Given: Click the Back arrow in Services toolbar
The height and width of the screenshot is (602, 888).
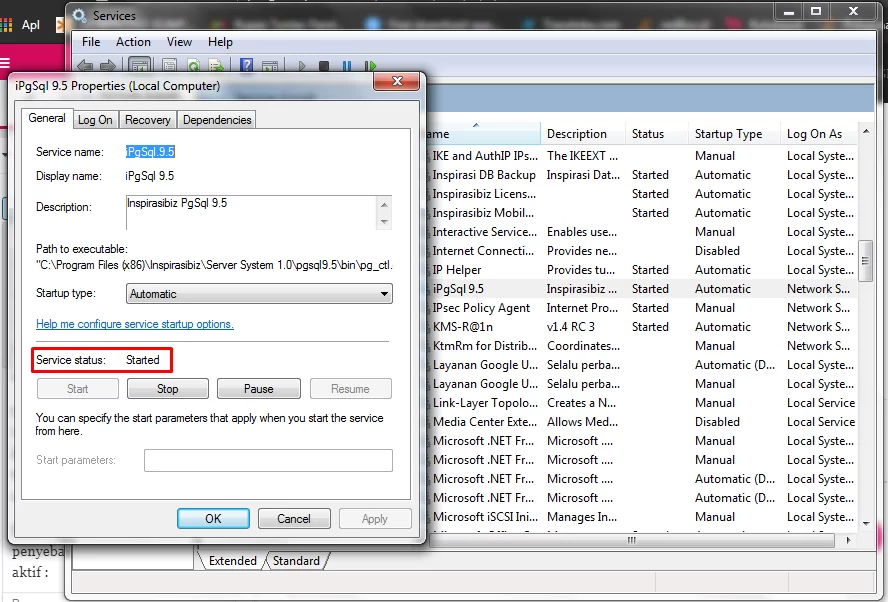Looking at the screenshot, I should point(84,66).
